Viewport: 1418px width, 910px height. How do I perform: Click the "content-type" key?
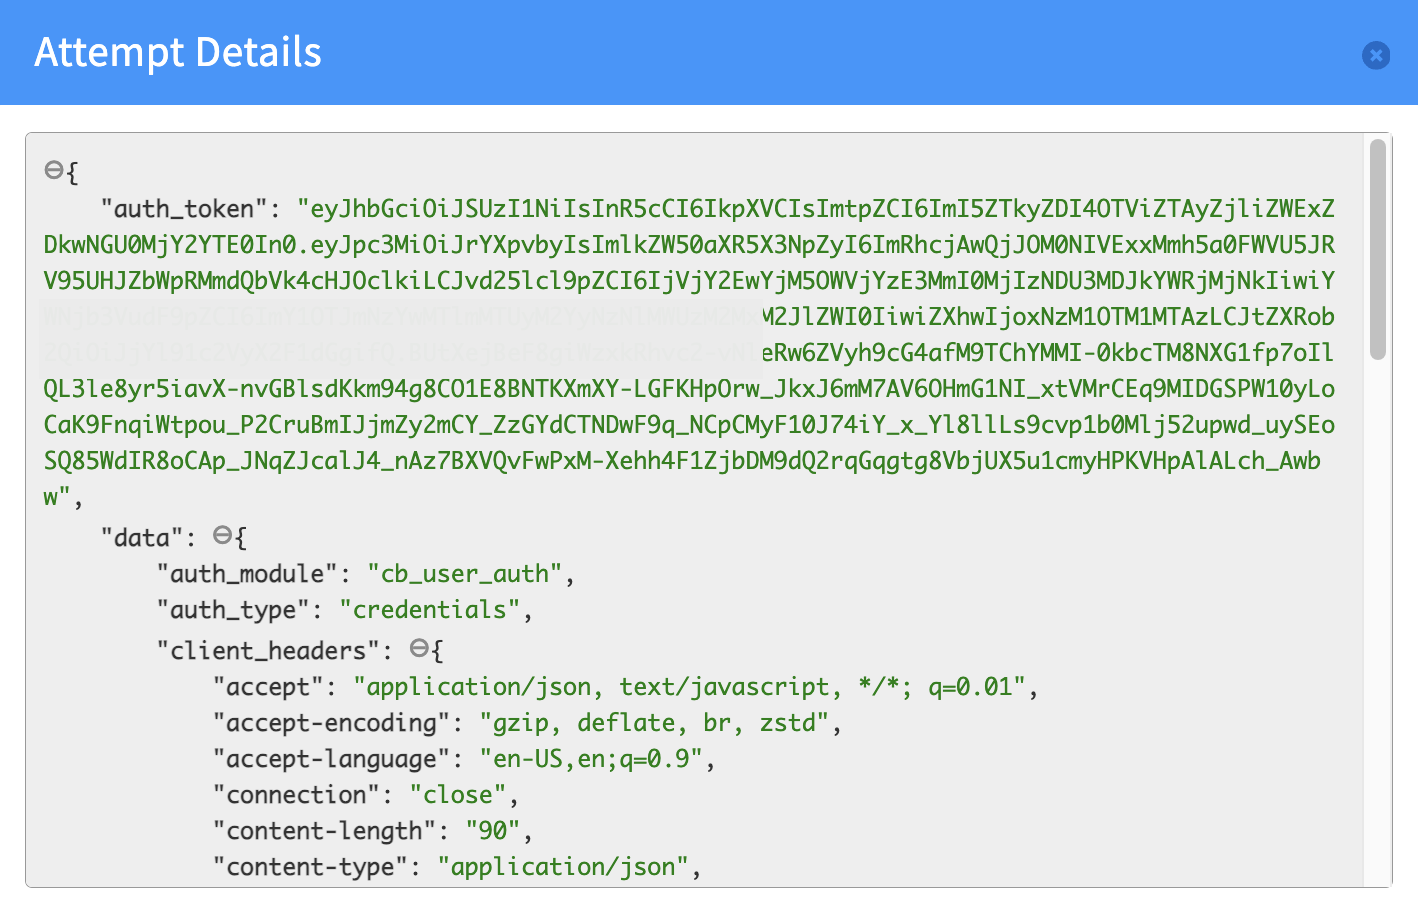(311, 867)
